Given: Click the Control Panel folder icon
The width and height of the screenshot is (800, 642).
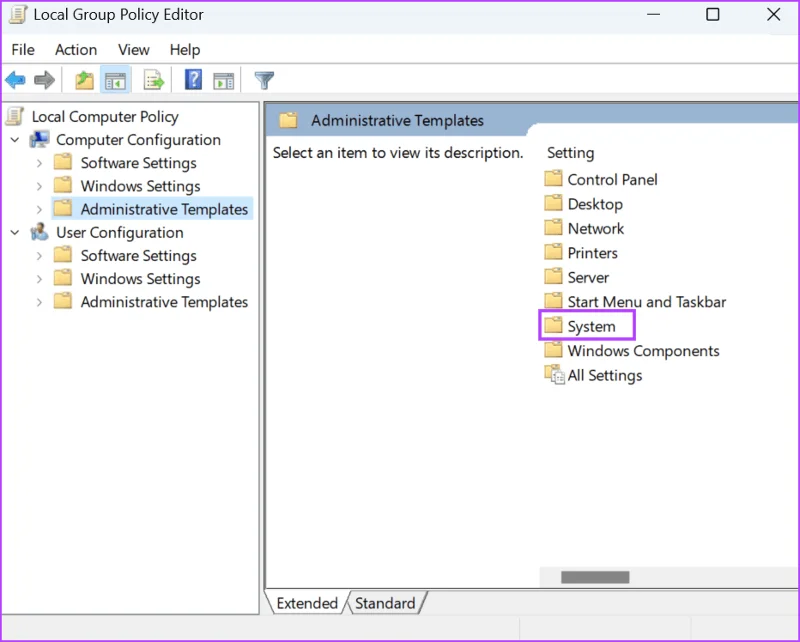Looking at the screenshot, I should pos(553,179).
